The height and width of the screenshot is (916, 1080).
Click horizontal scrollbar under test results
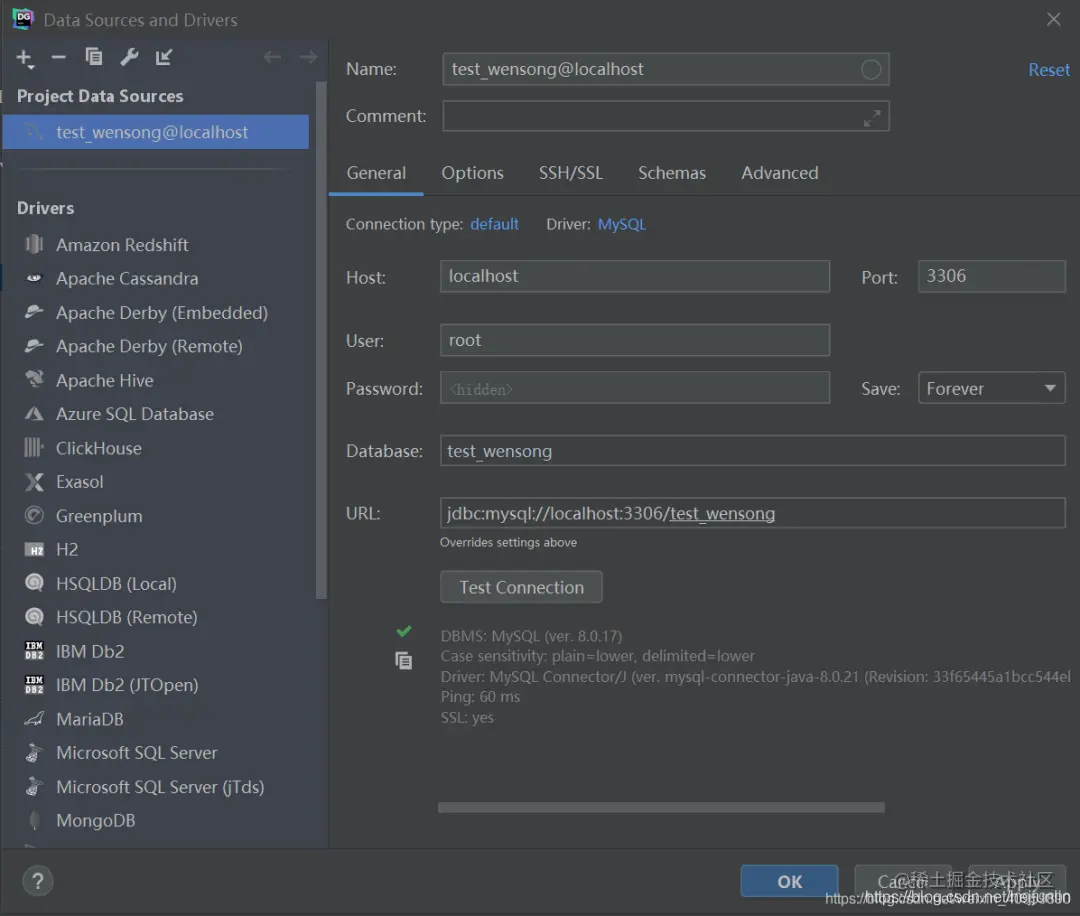coord(661,807)
